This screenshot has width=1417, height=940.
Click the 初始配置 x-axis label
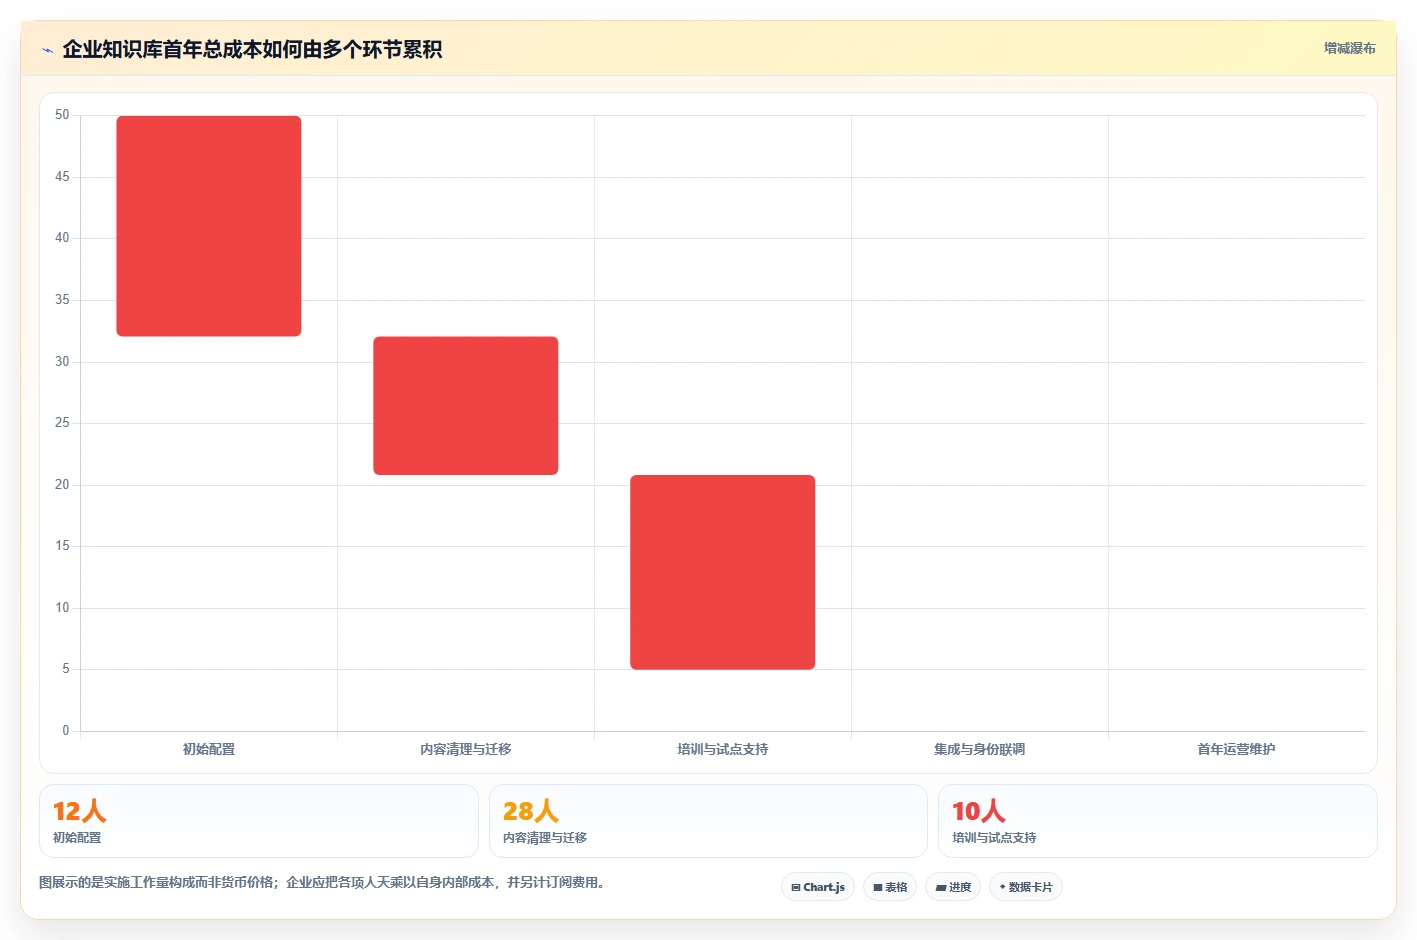pos(209,749)
